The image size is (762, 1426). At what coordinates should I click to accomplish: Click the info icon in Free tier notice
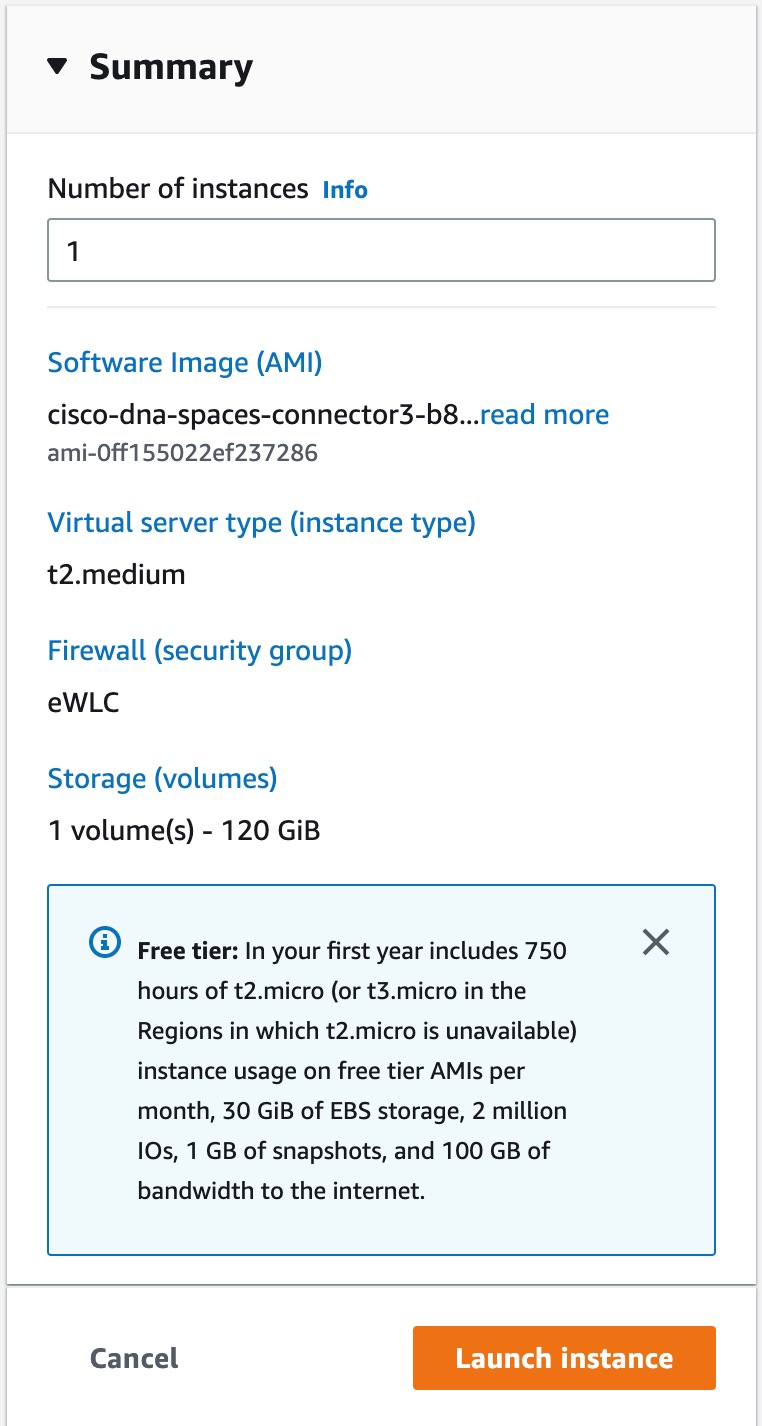(103, 942)
